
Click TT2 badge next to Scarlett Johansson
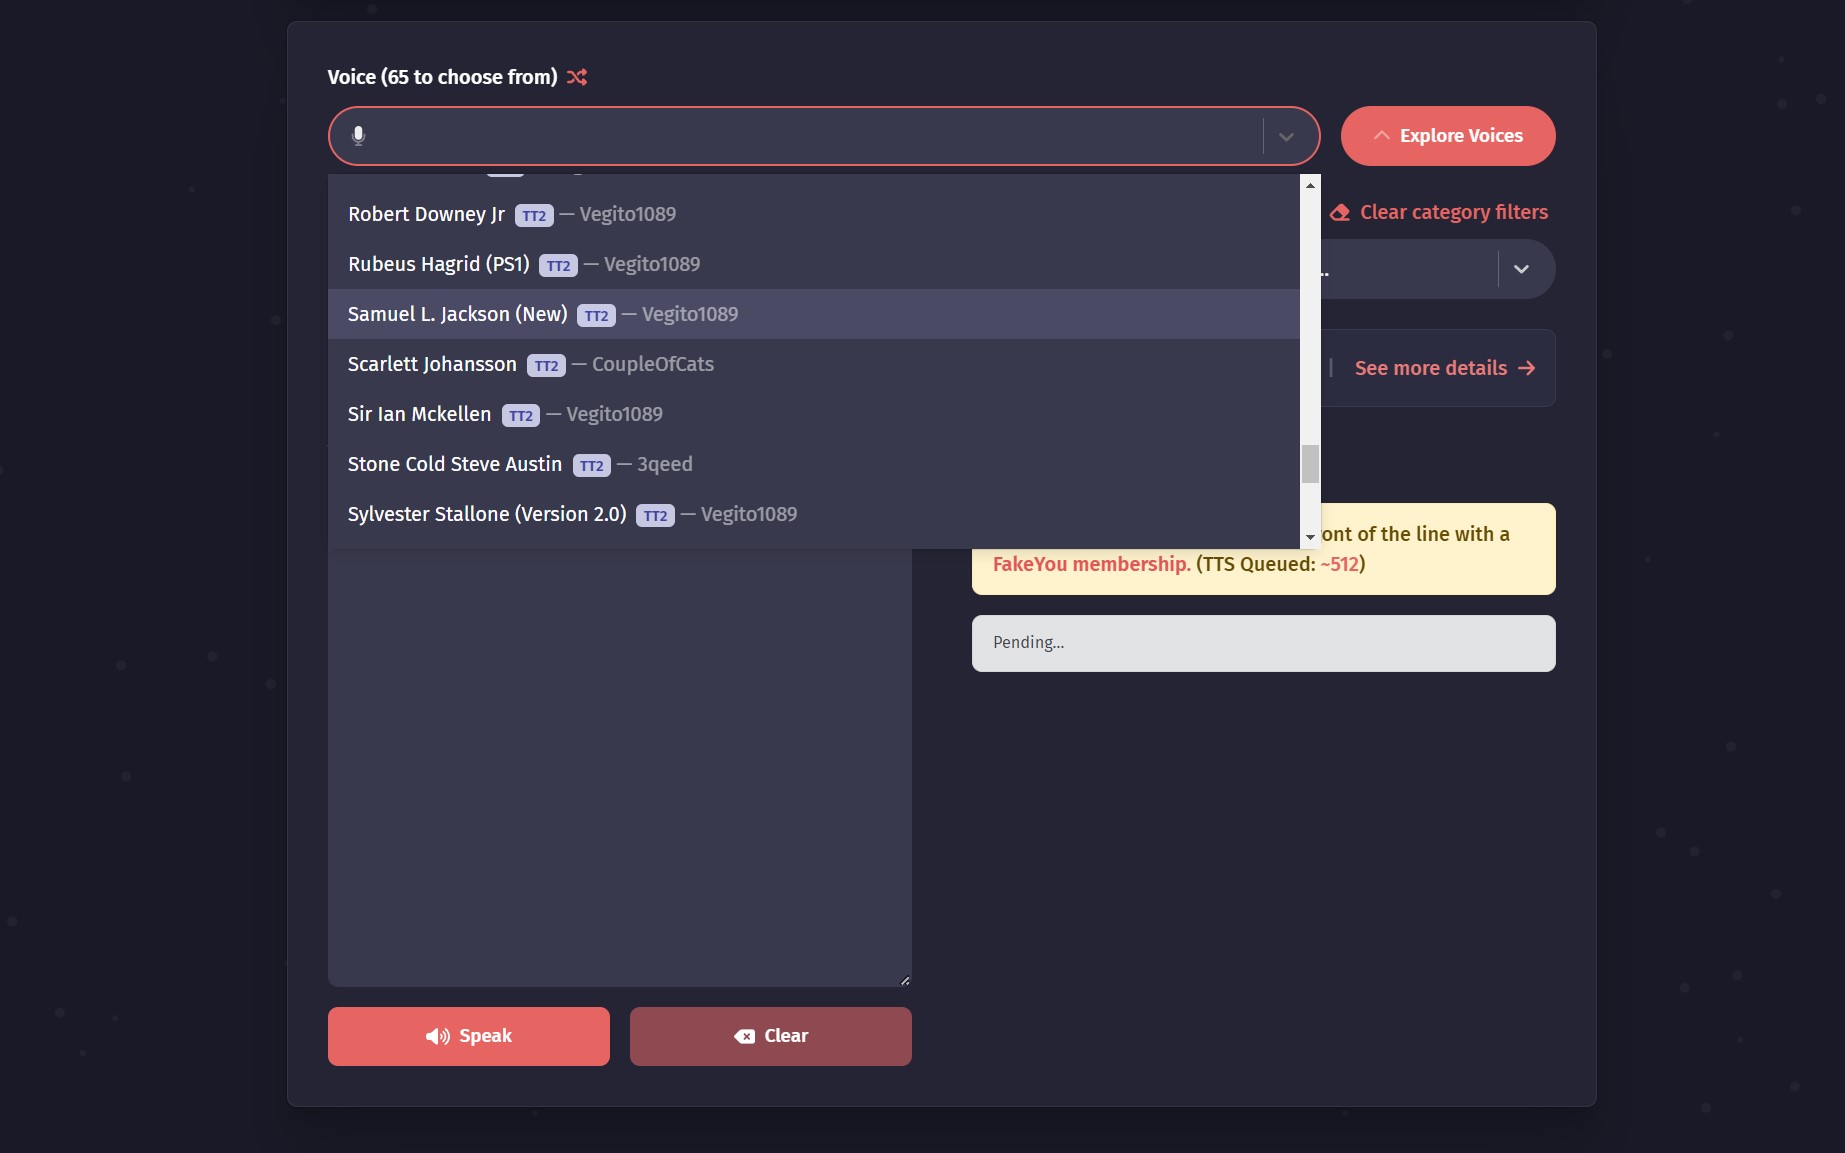click(x=546, y=366)
